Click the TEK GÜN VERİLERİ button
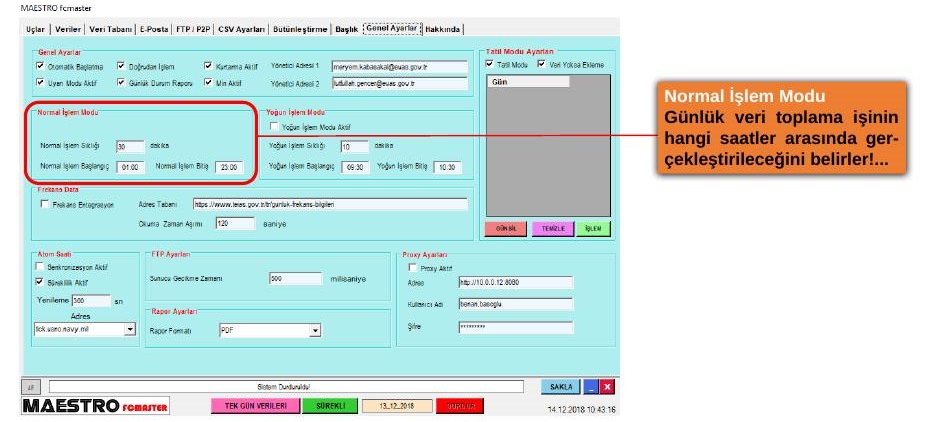This screenshot has height=422, width=934. pos(255,406)
